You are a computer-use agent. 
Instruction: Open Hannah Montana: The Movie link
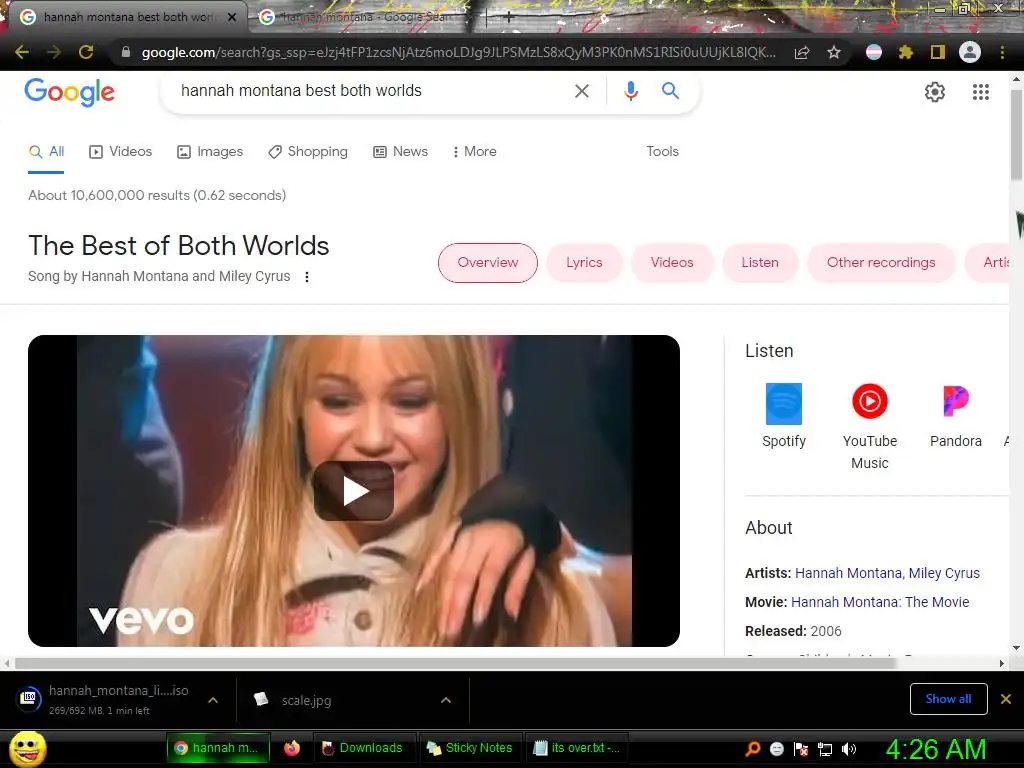[880, 602]
